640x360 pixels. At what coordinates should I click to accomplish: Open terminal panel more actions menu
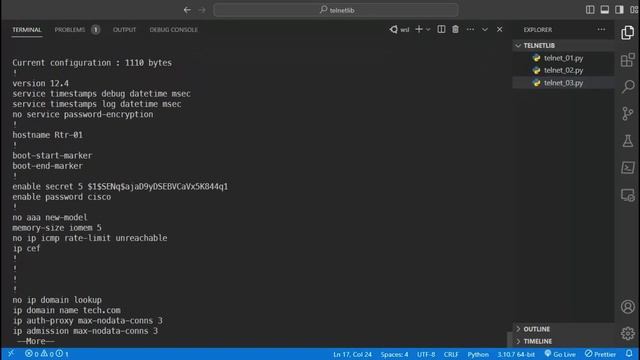tap(470, 29)
